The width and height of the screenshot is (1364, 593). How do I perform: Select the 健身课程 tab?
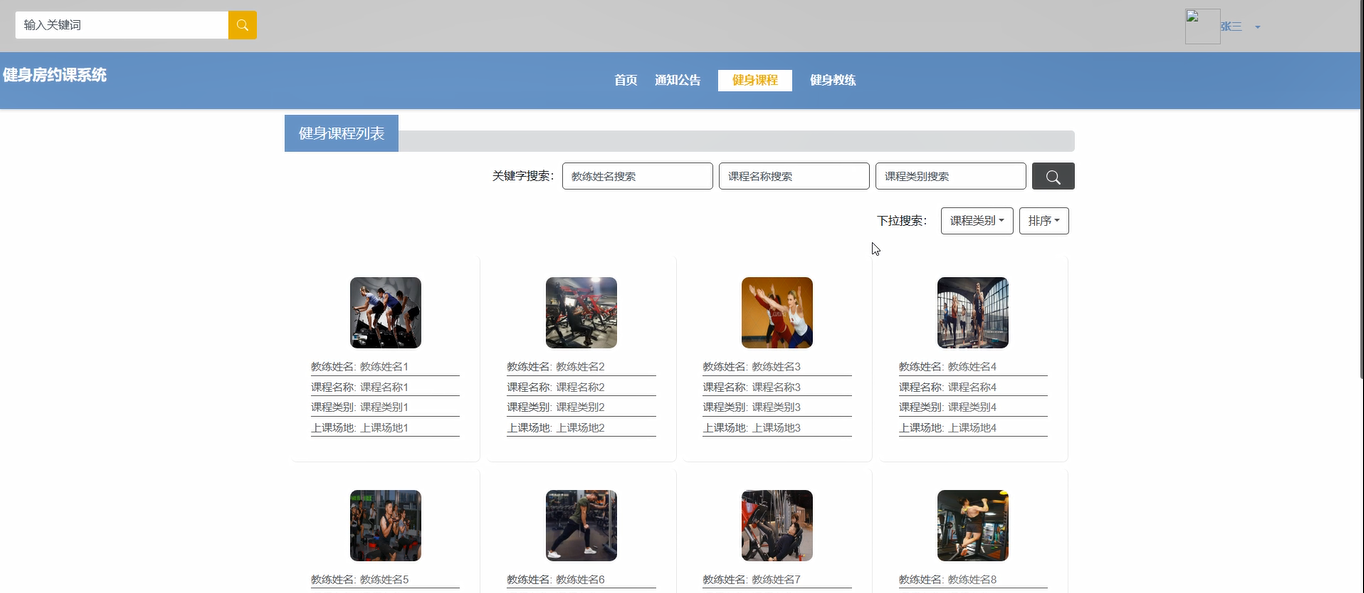(755, 80)
